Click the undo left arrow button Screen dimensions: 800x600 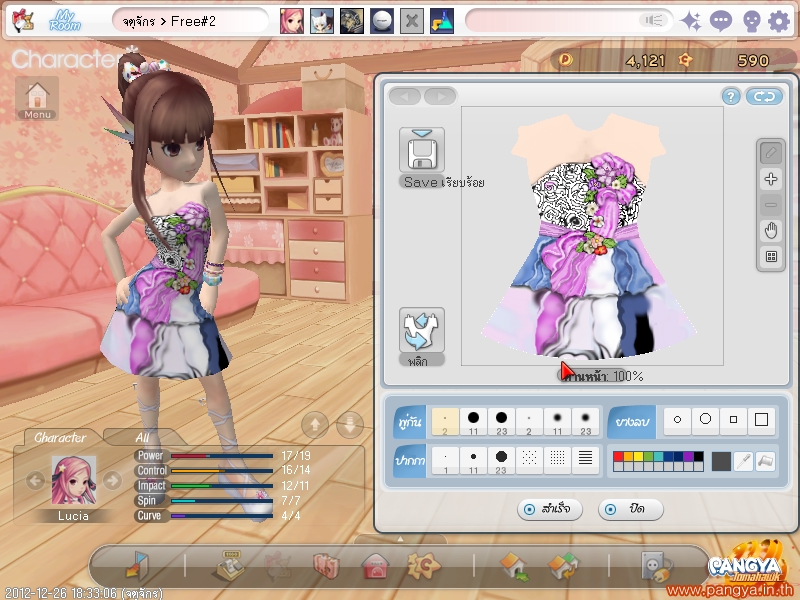pos(405,96)
